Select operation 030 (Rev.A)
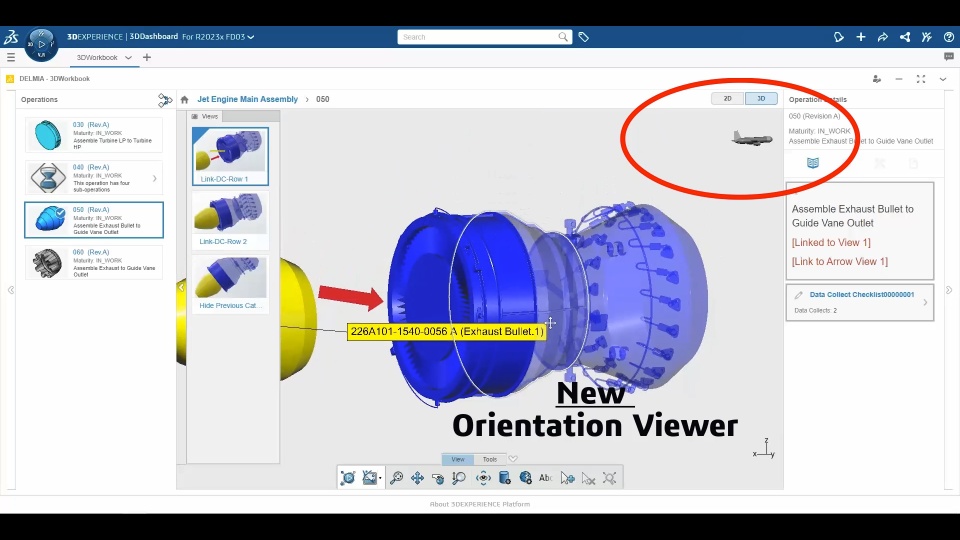The width and height of the screenshot is (960, 540). 94,135
